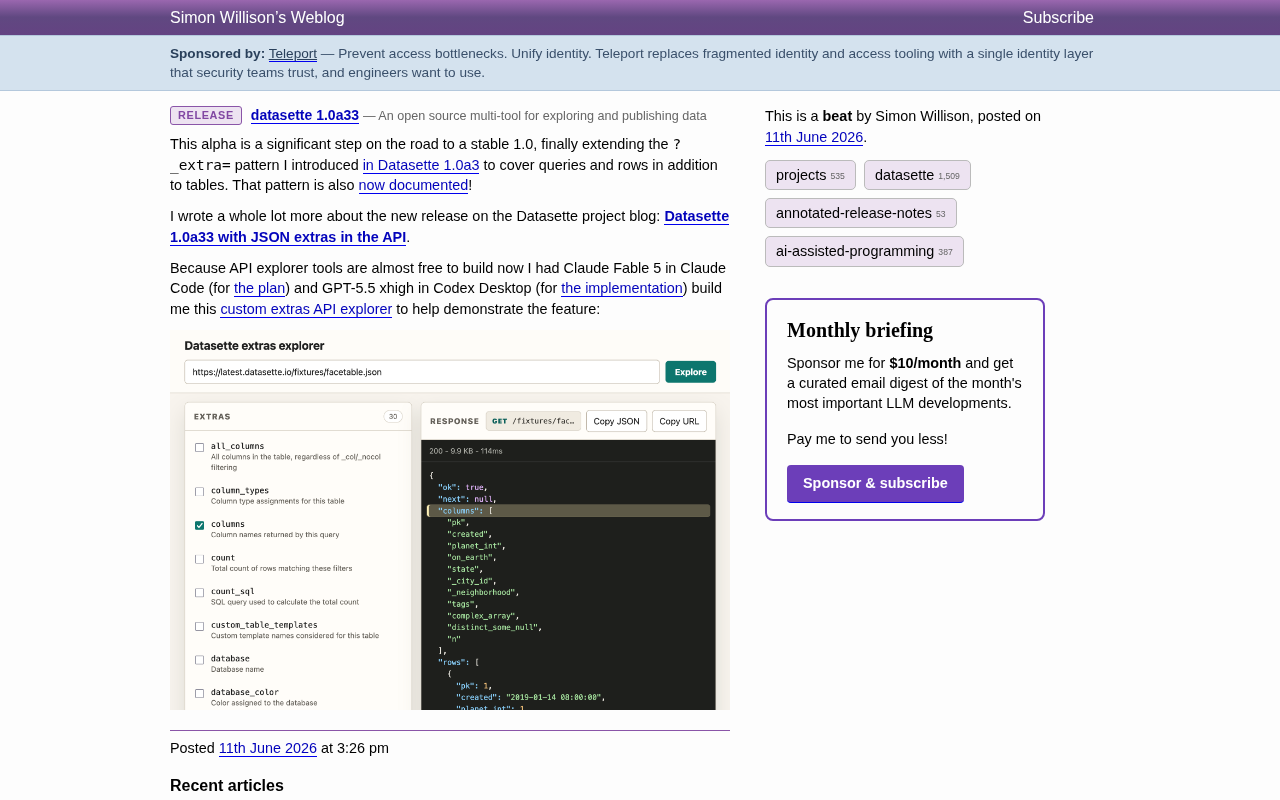
Task: Uncheck the columns checkbox
Action: 199,525
